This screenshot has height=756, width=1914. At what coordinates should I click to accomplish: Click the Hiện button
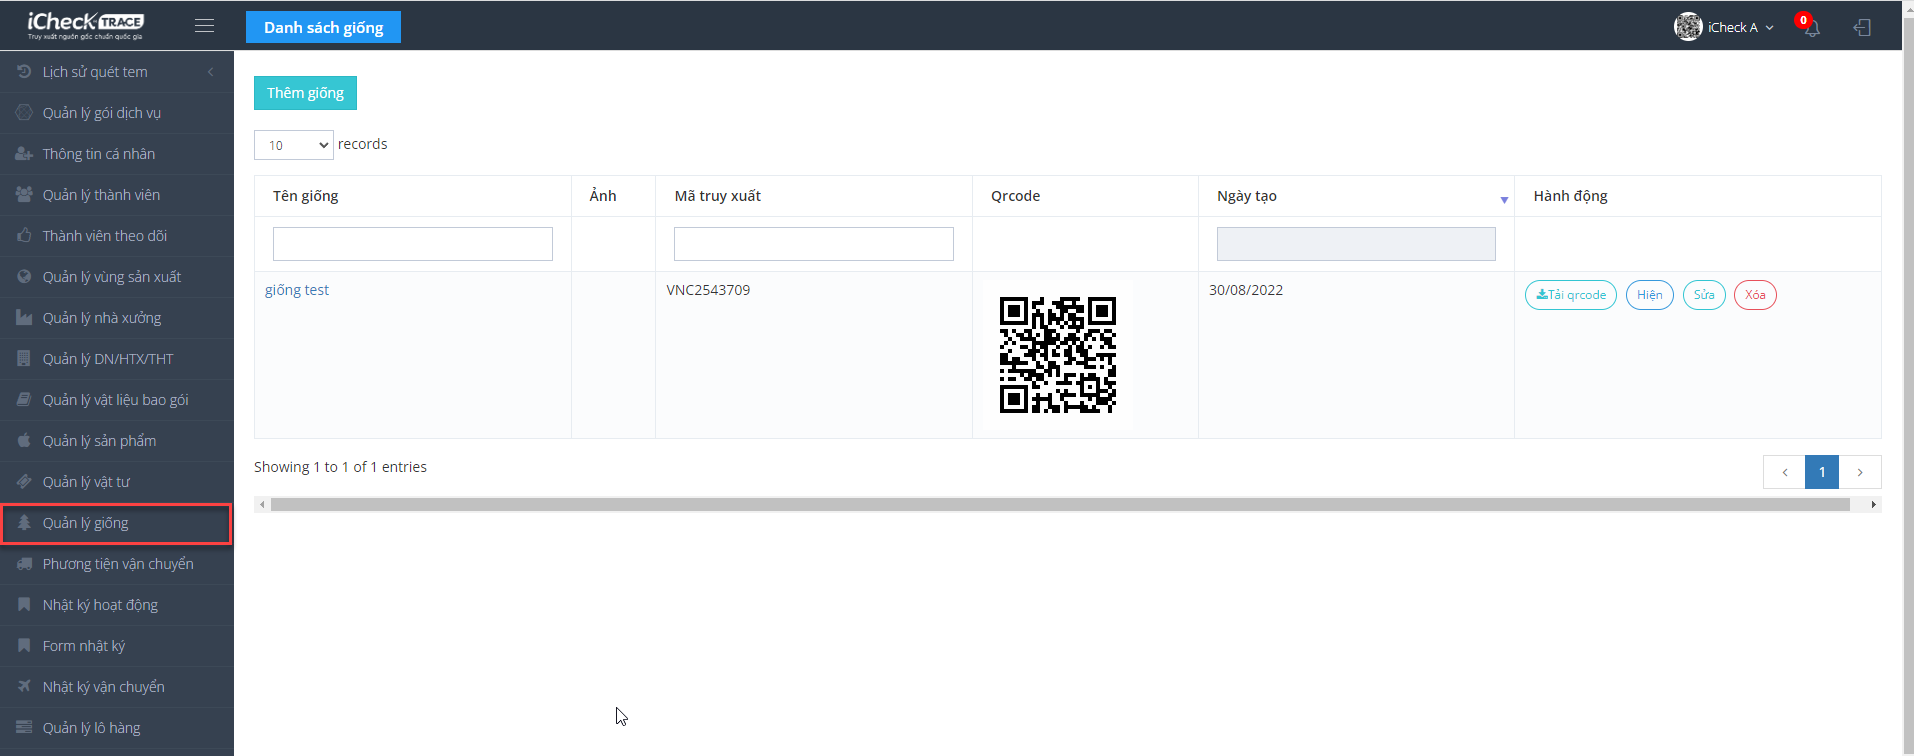coord(1650,295)
